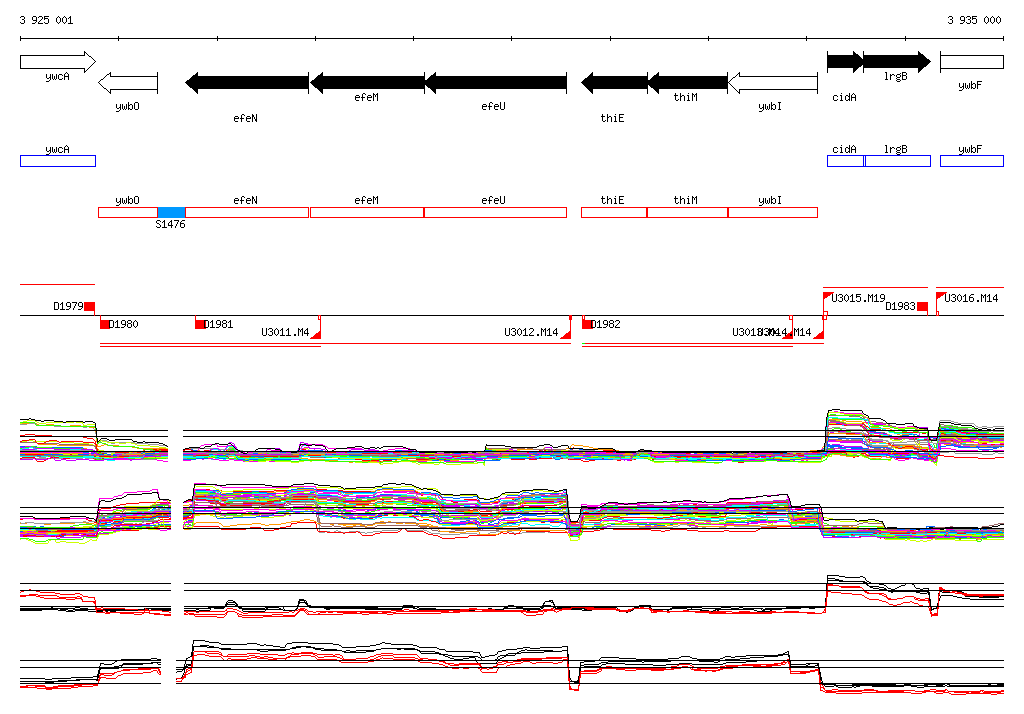Click the white ywbF gene box at top
The width and height of the screenshot is (1024, 714).
click(972, 62)
